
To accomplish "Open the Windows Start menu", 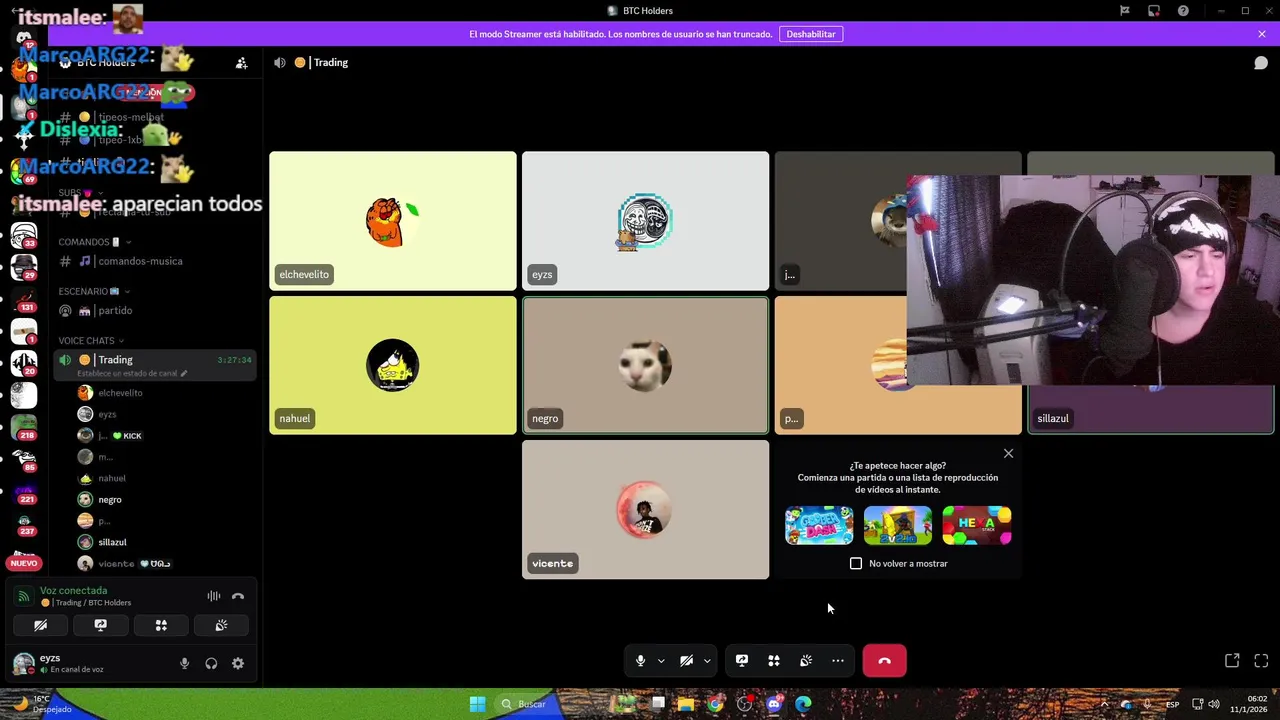I will click(x=478, y=704).
